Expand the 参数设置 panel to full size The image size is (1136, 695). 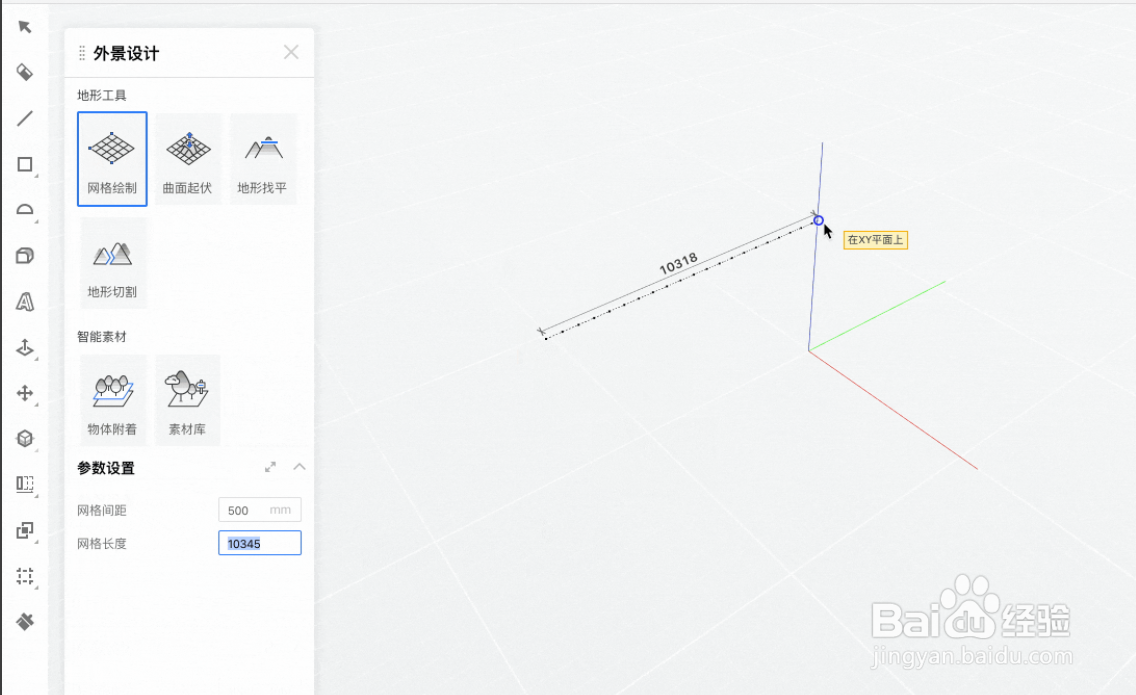point(270,467)
